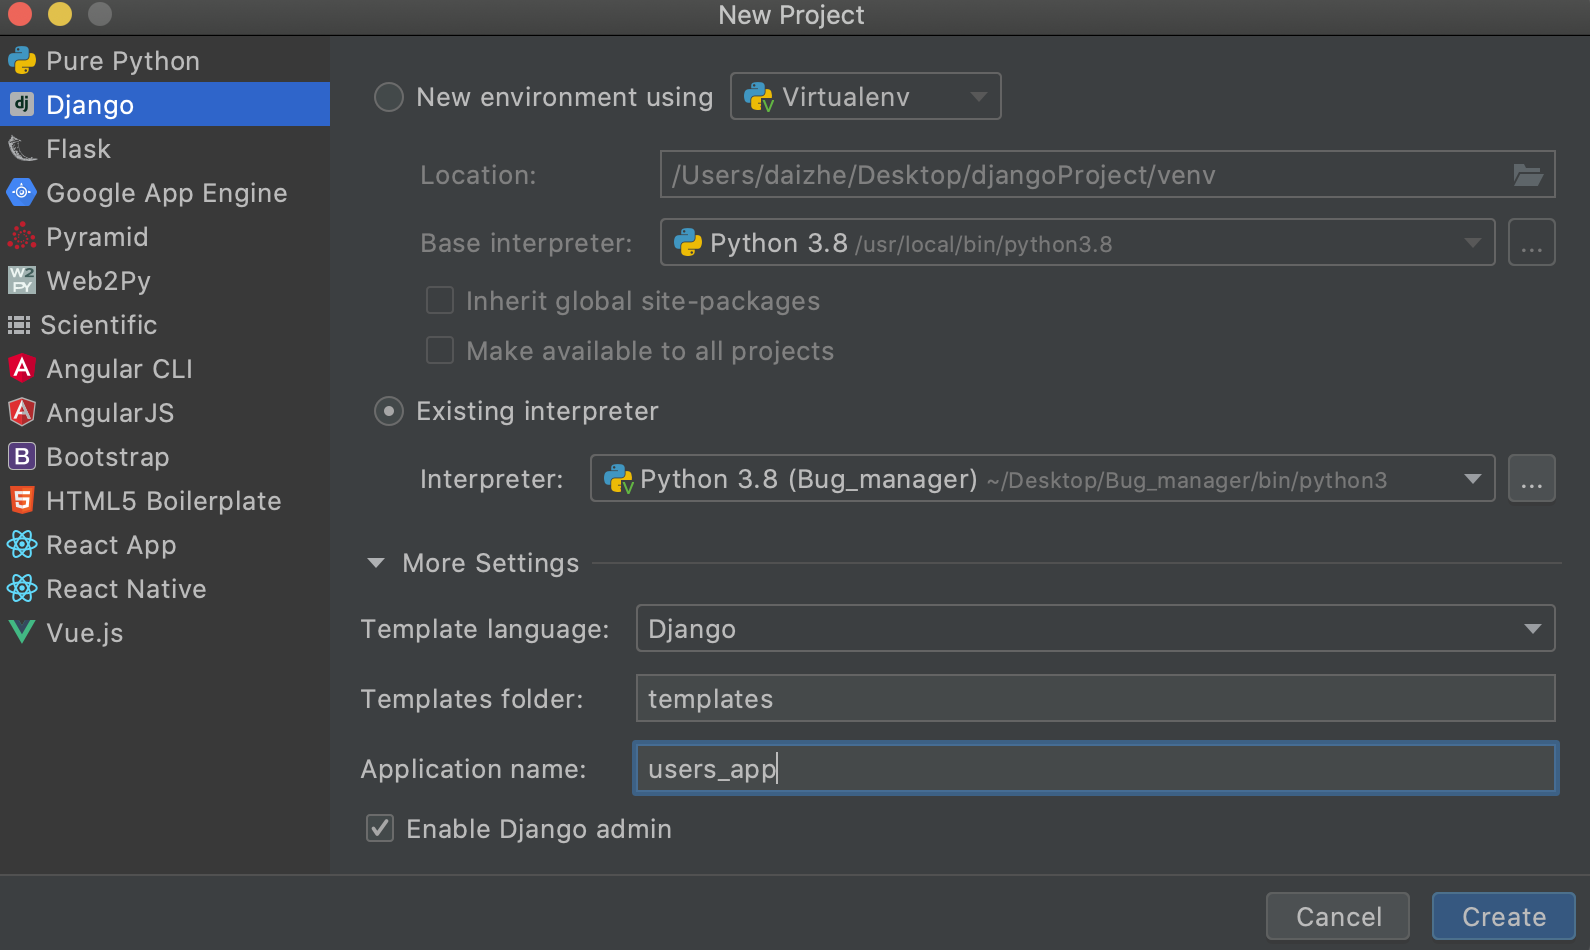Viewport: 1590px width, 950px height.
Task: Choose the Google App Engine project type
Action: [x=165, y=193]
